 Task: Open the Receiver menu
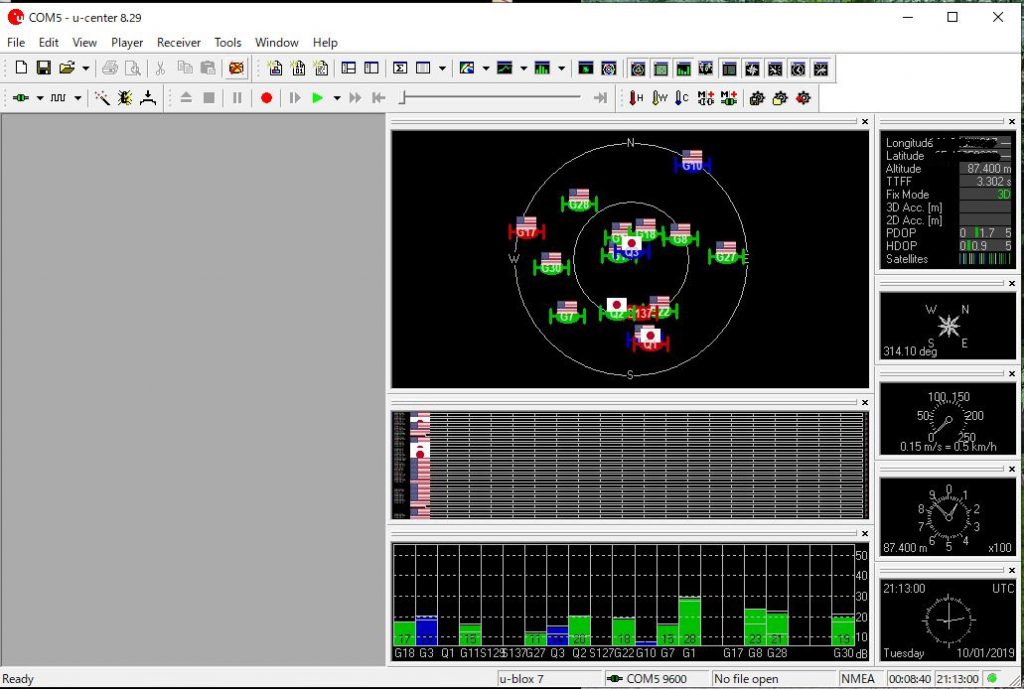178,43
